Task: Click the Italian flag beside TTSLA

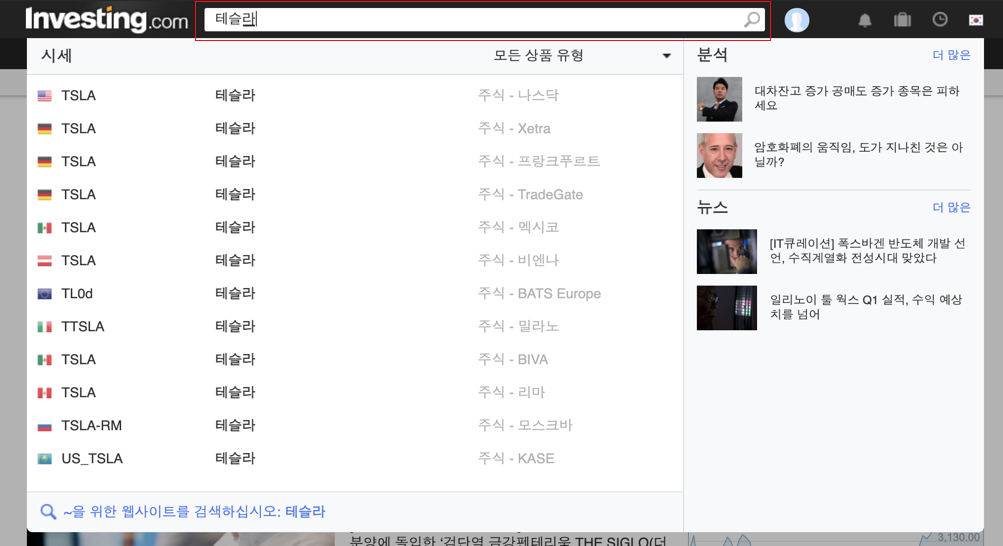Action: click(45, 327)
